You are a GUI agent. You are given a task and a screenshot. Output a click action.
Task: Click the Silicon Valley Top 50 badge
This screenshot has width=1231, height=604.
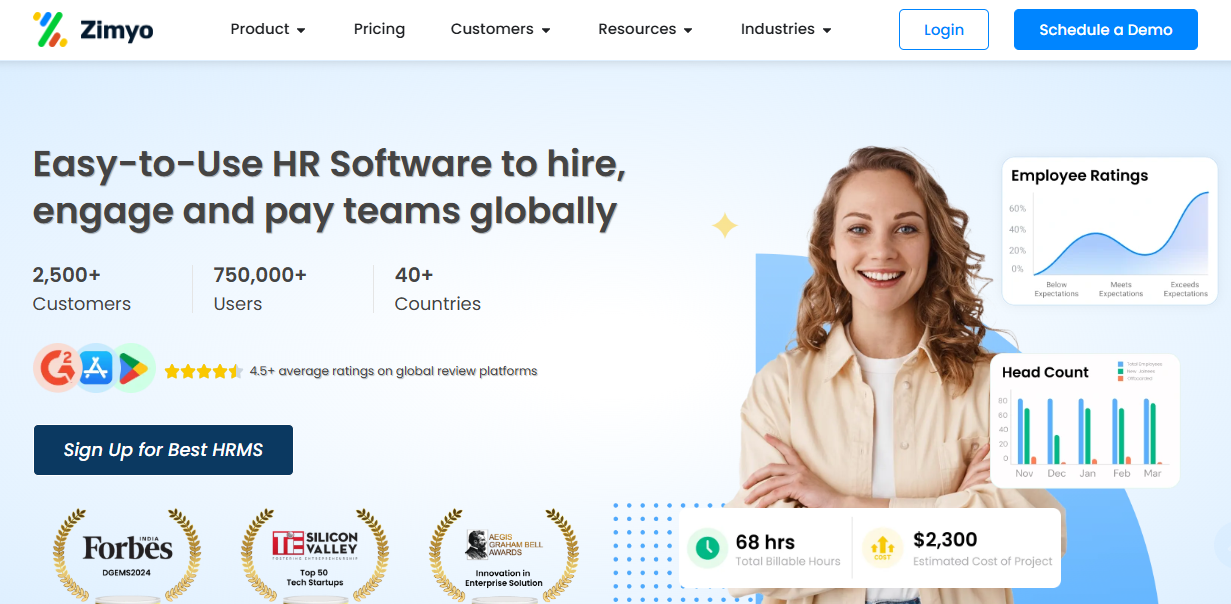[315, 552]
